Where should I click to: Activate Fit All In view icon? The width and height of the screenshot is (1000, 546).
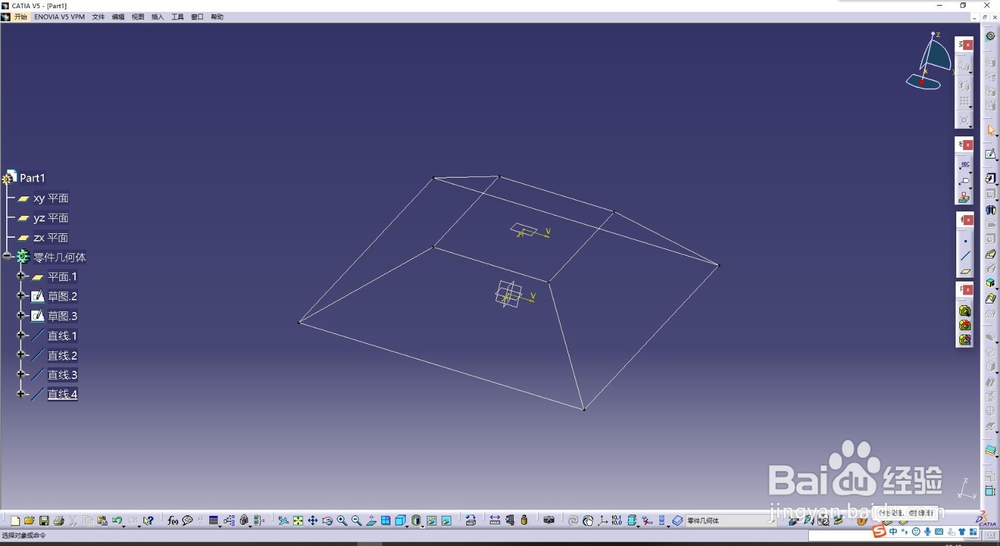point(298,520)
